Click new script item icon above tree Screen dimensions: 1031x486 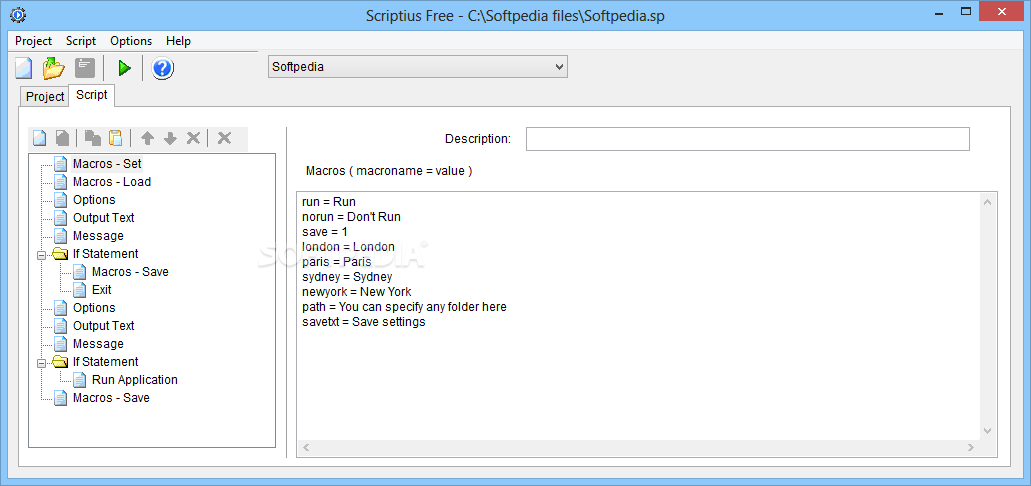[x=40, y=138]
